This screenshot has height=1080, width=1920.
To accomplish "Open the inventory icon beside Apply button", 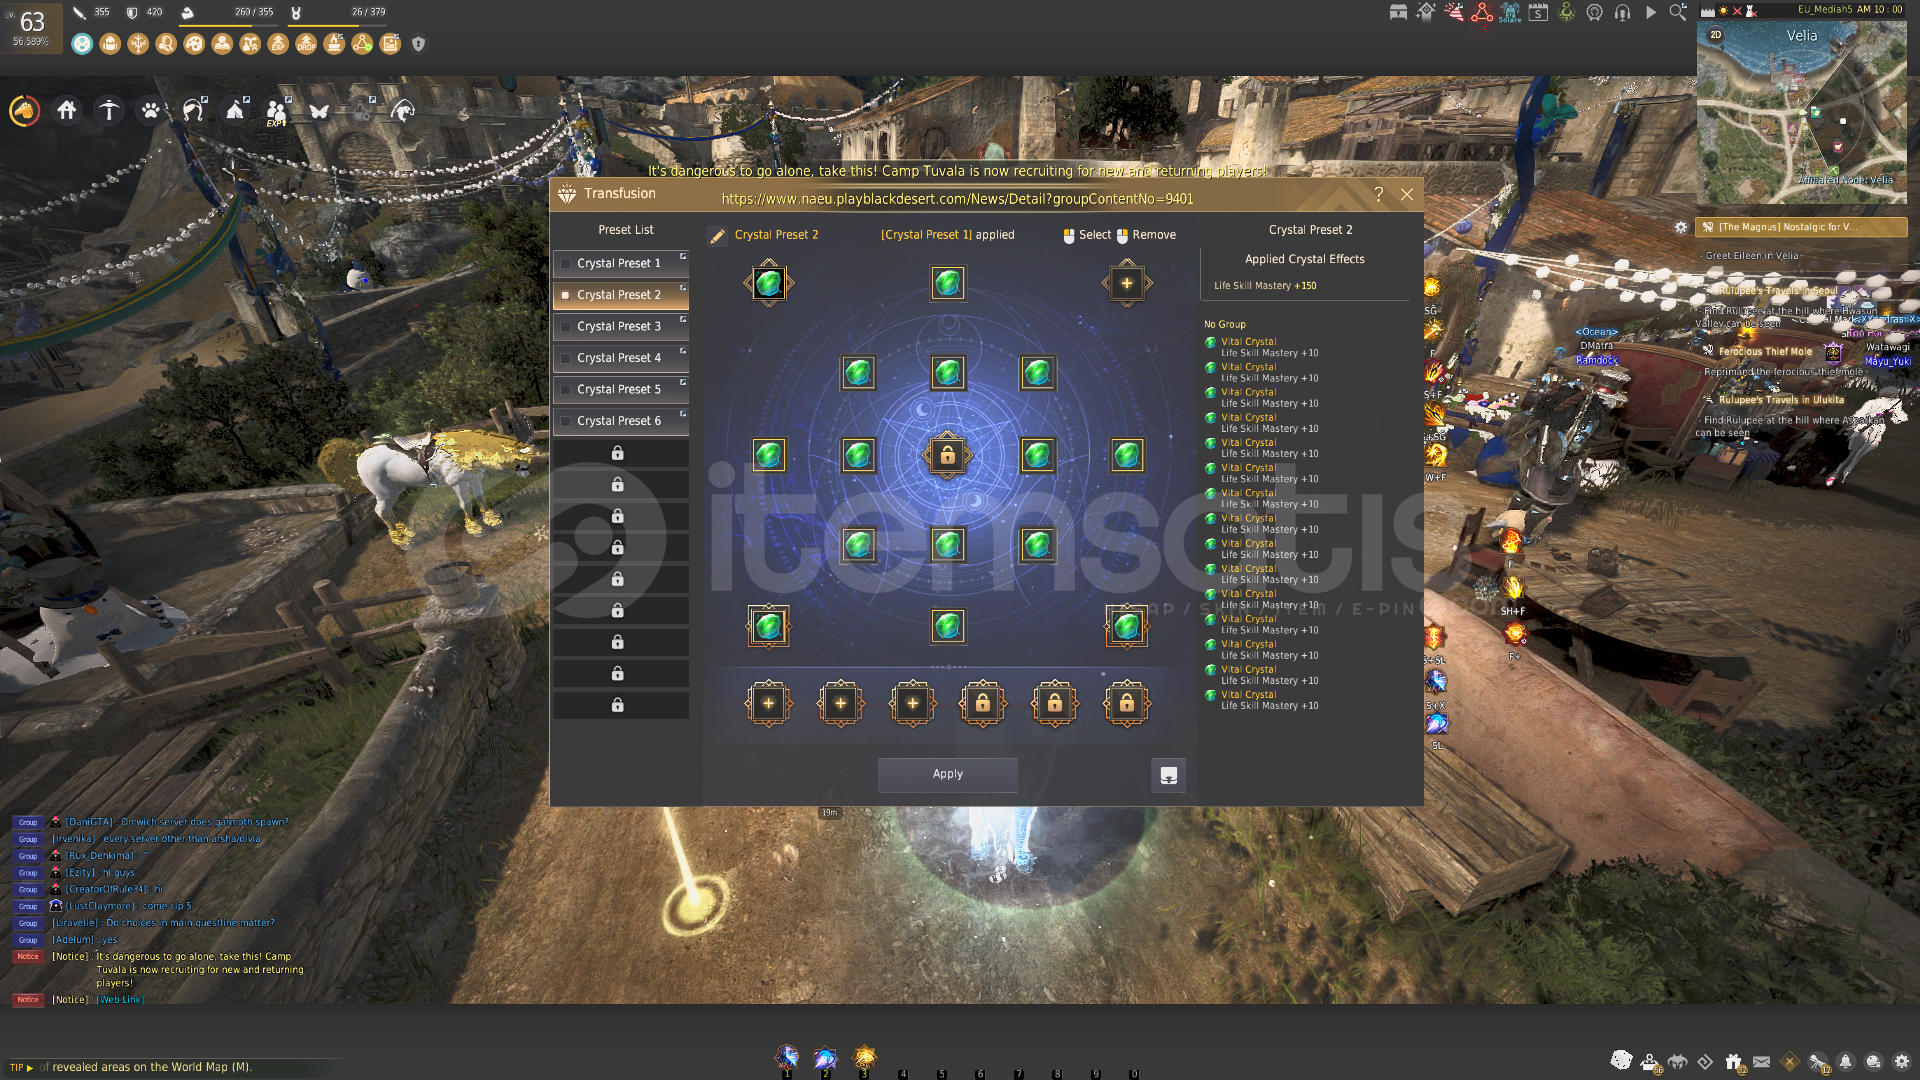I will pos(1168,775).
